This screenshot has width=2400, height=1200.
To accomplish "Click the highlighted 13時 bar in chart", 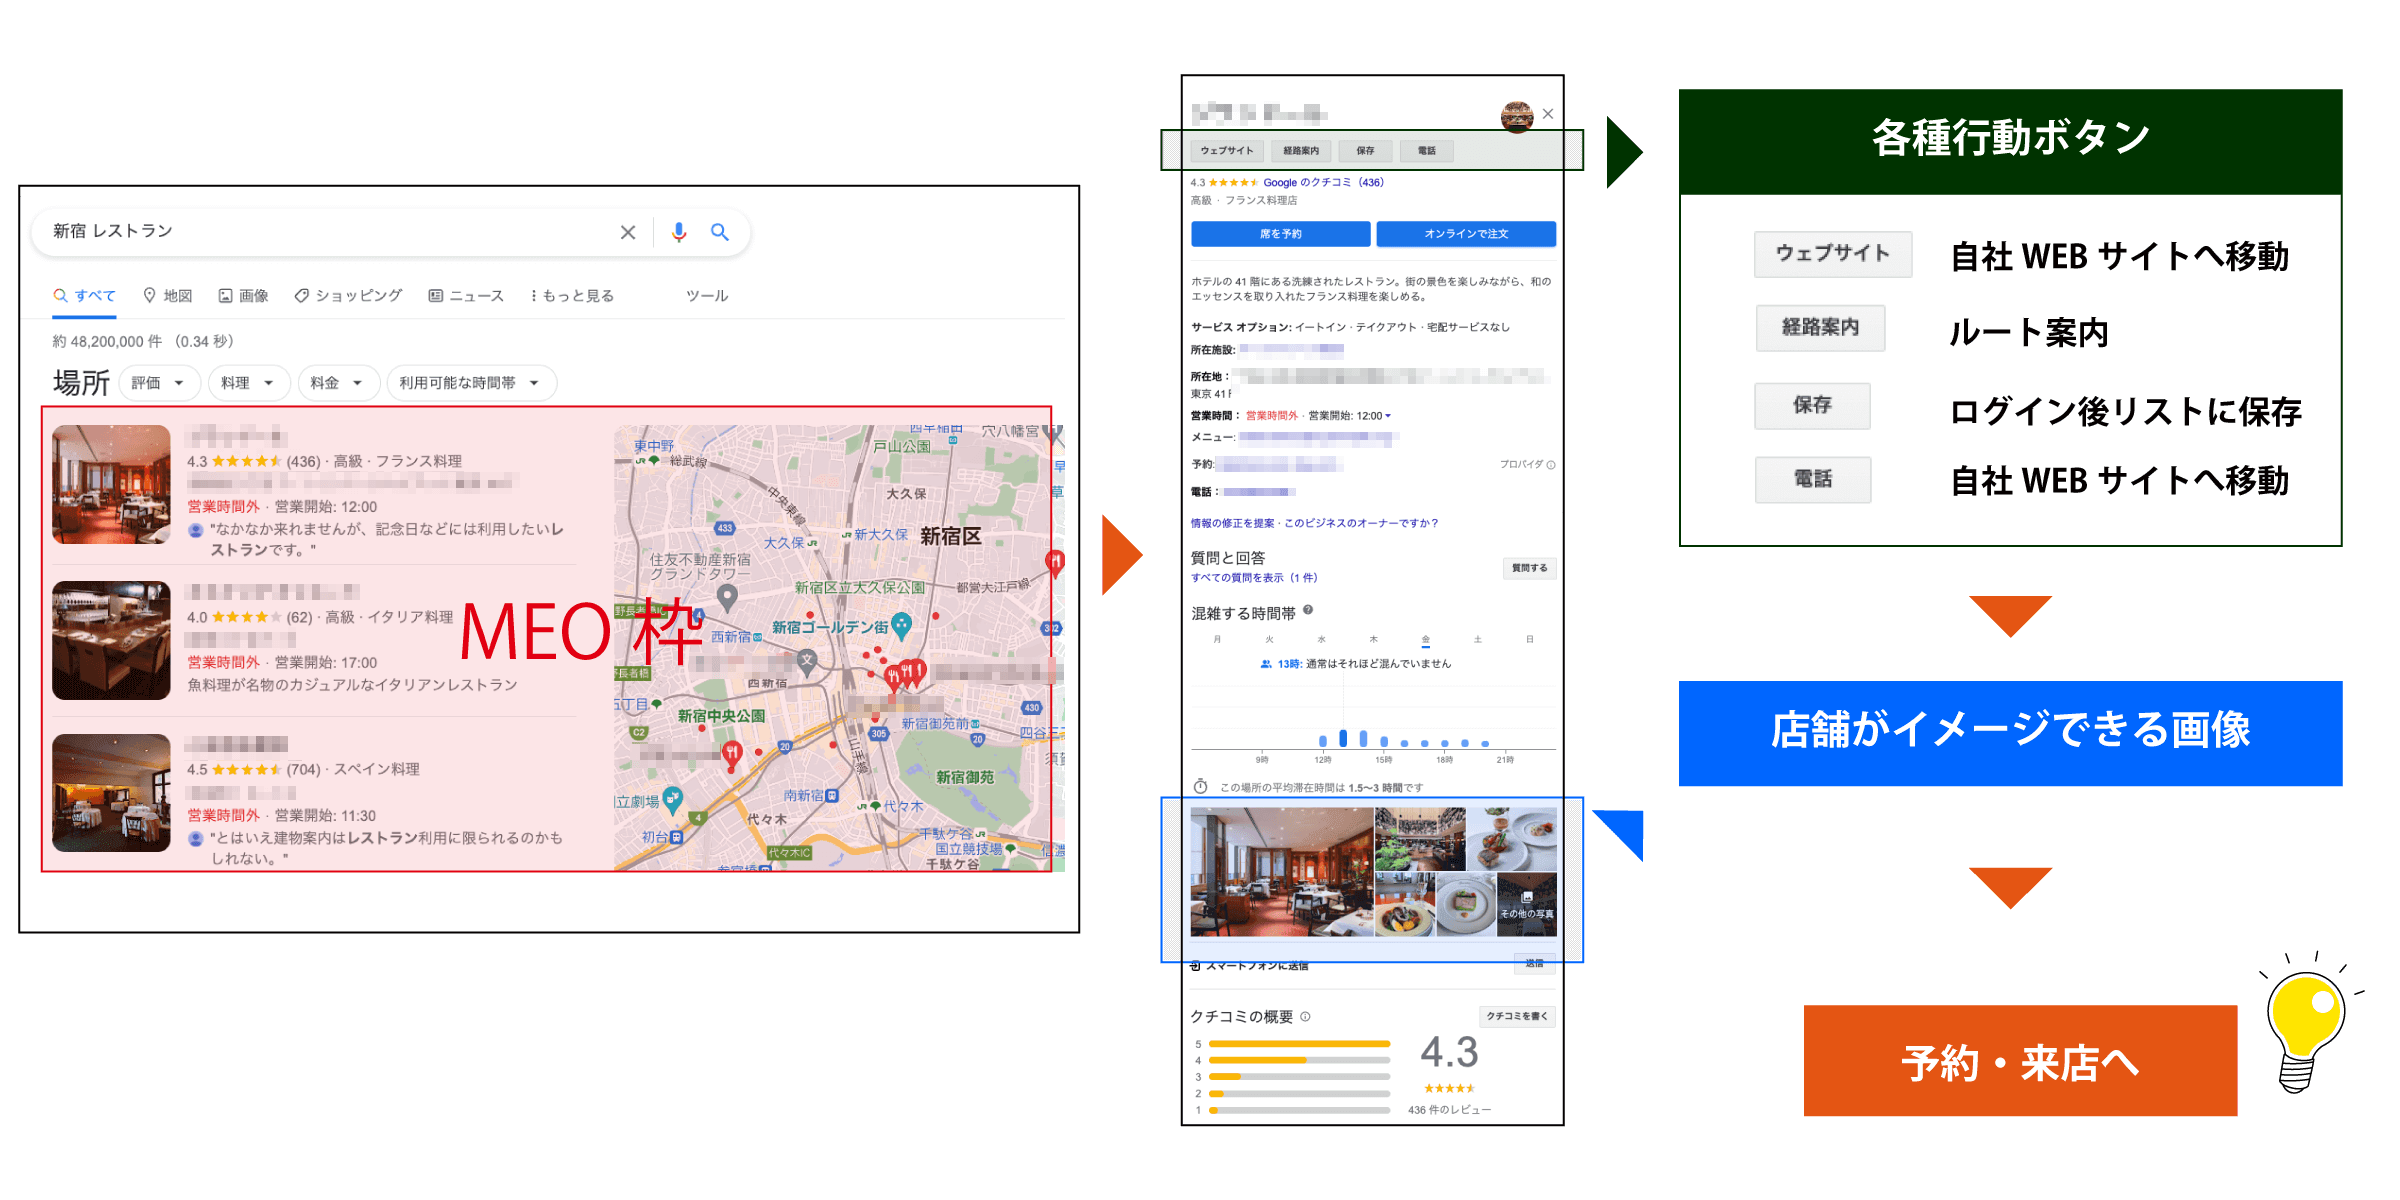I will [x=1343, y=738].
